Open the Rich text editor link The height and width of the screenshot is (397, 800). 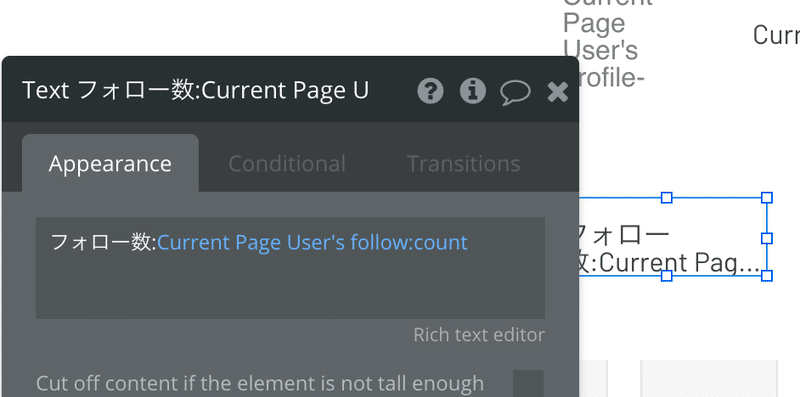point(479,335)
